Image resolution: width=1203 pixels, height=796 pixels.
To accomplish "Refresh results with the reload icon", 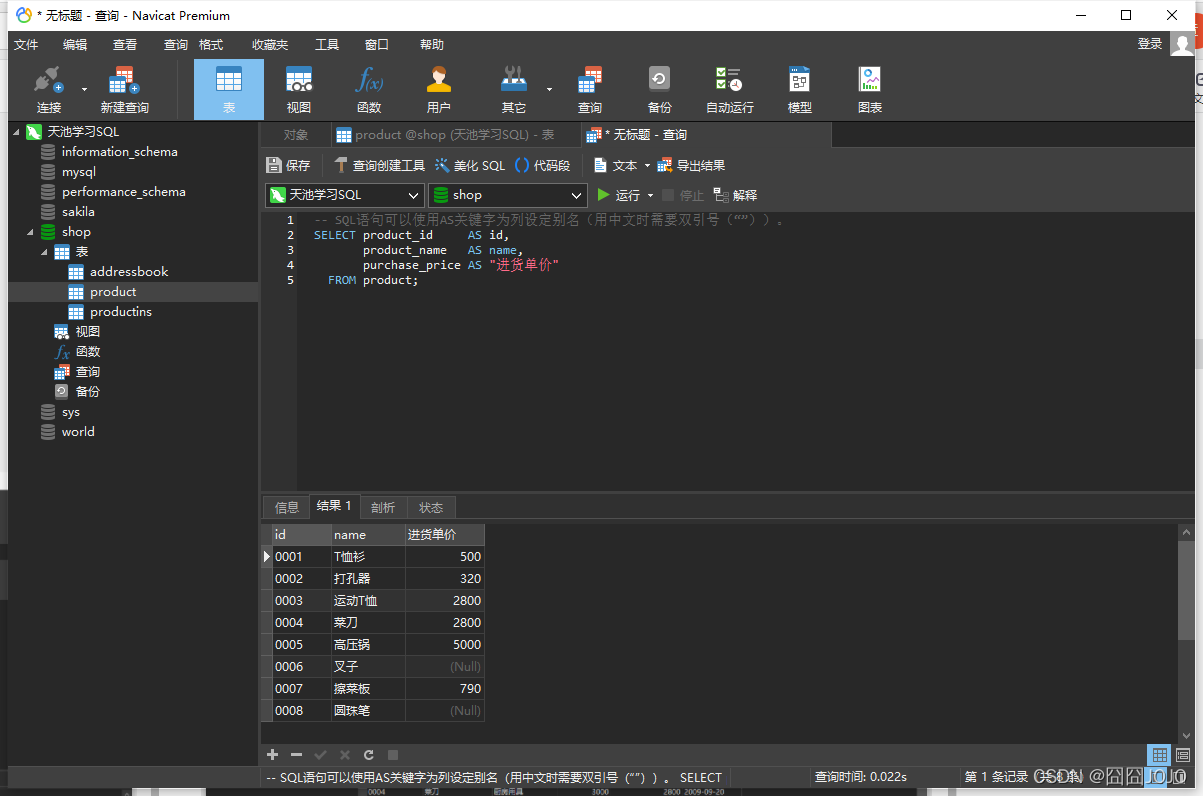I will click(x=368, y=755).
